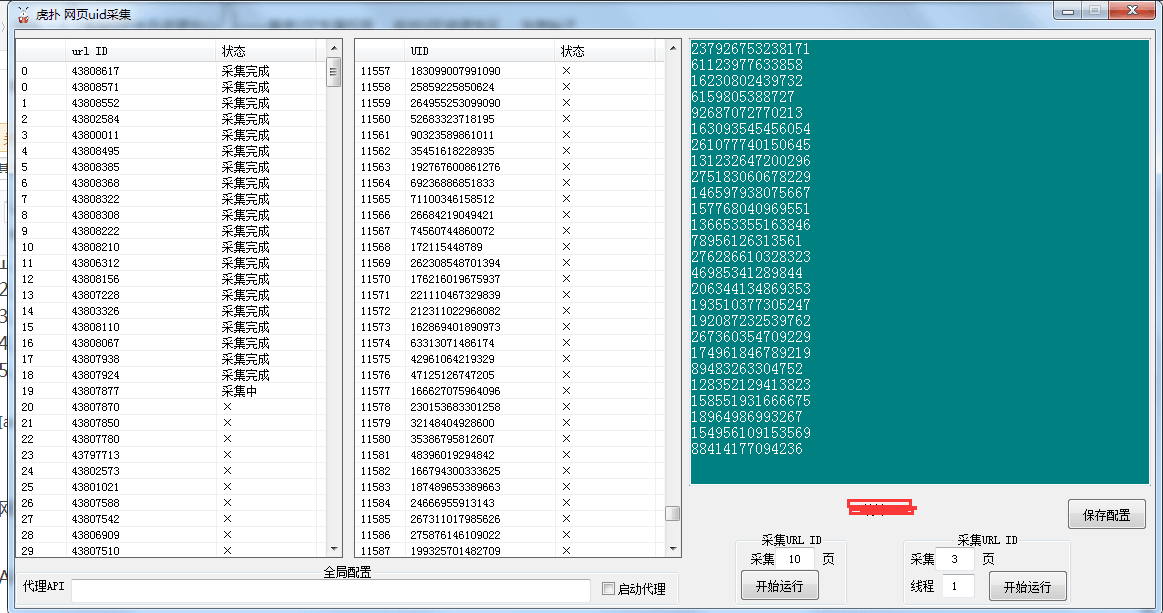The width and height of the screenshot is (1163, 613).
Task: Click the 代理API input field
Action: click(x=331, y=589)
